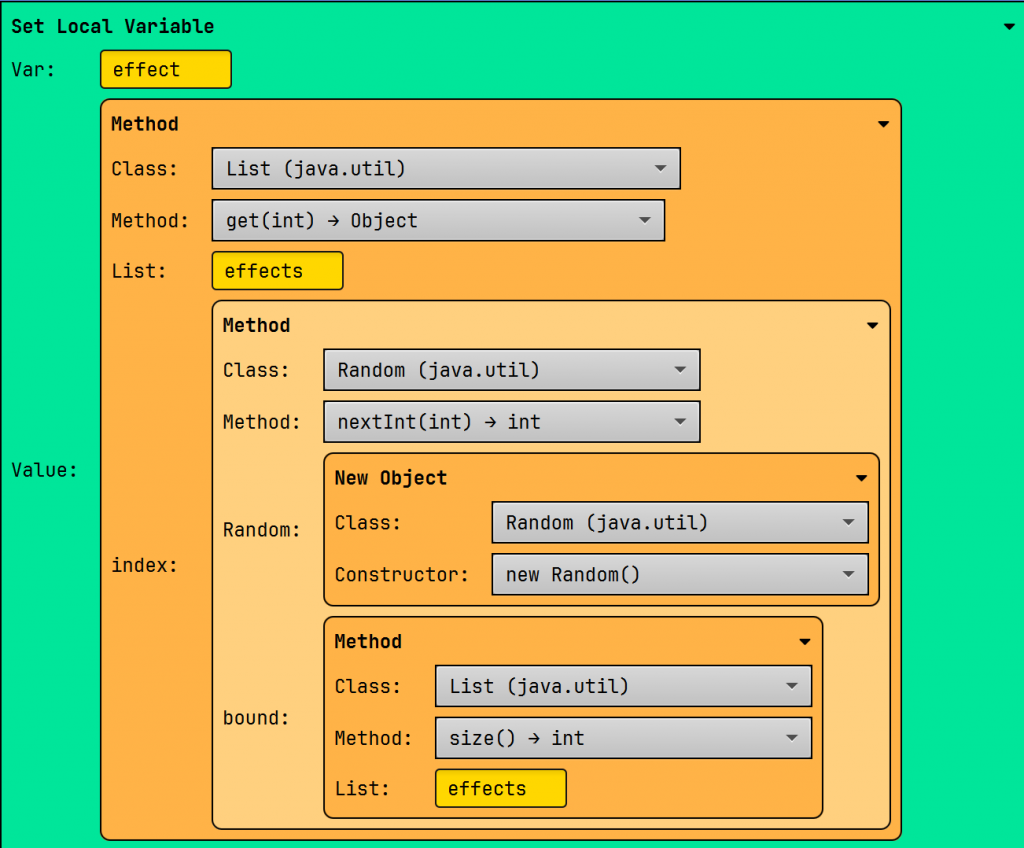Click the outer Method block header label
This screenshot has height=848, width=1024.
pyautogui.click(x=145, y=124)
